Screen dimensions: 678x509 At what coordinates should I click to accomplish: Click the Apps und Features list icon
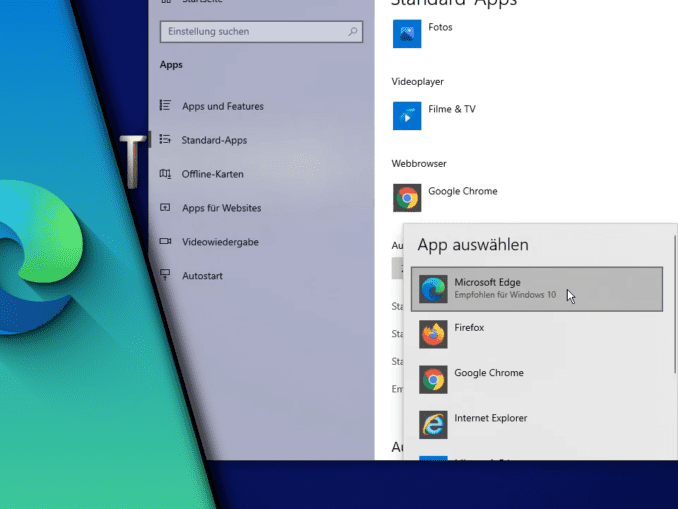click(166, 106)
